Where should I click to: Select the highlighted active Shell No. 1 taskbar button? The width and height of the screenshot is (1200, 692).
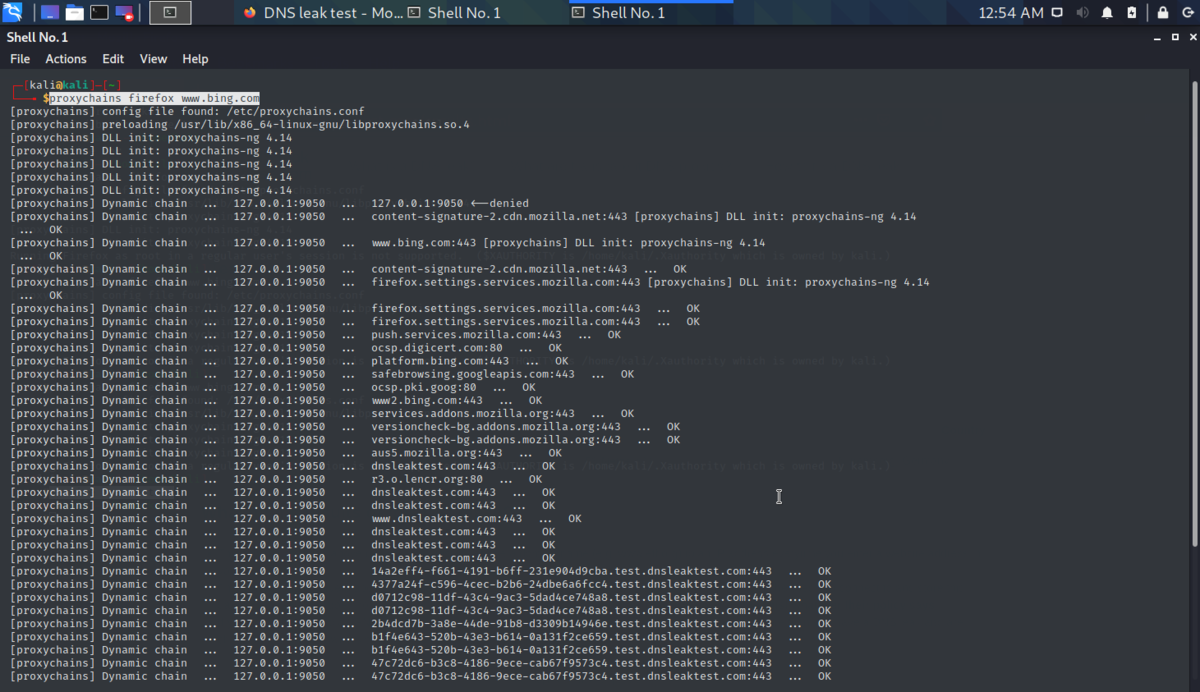click(650, 13)
